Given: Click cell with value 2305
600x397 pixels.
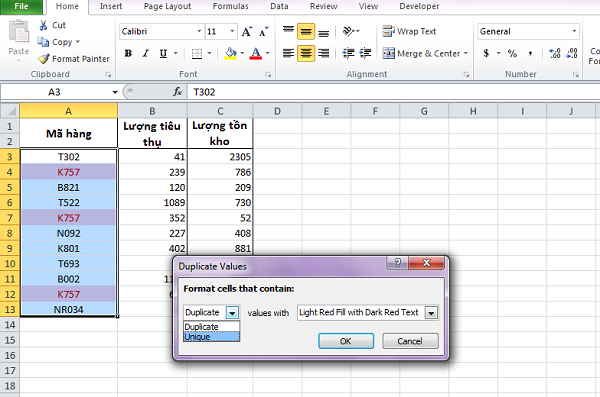Looking at the screenshot, I should click(x=220, y=157).
